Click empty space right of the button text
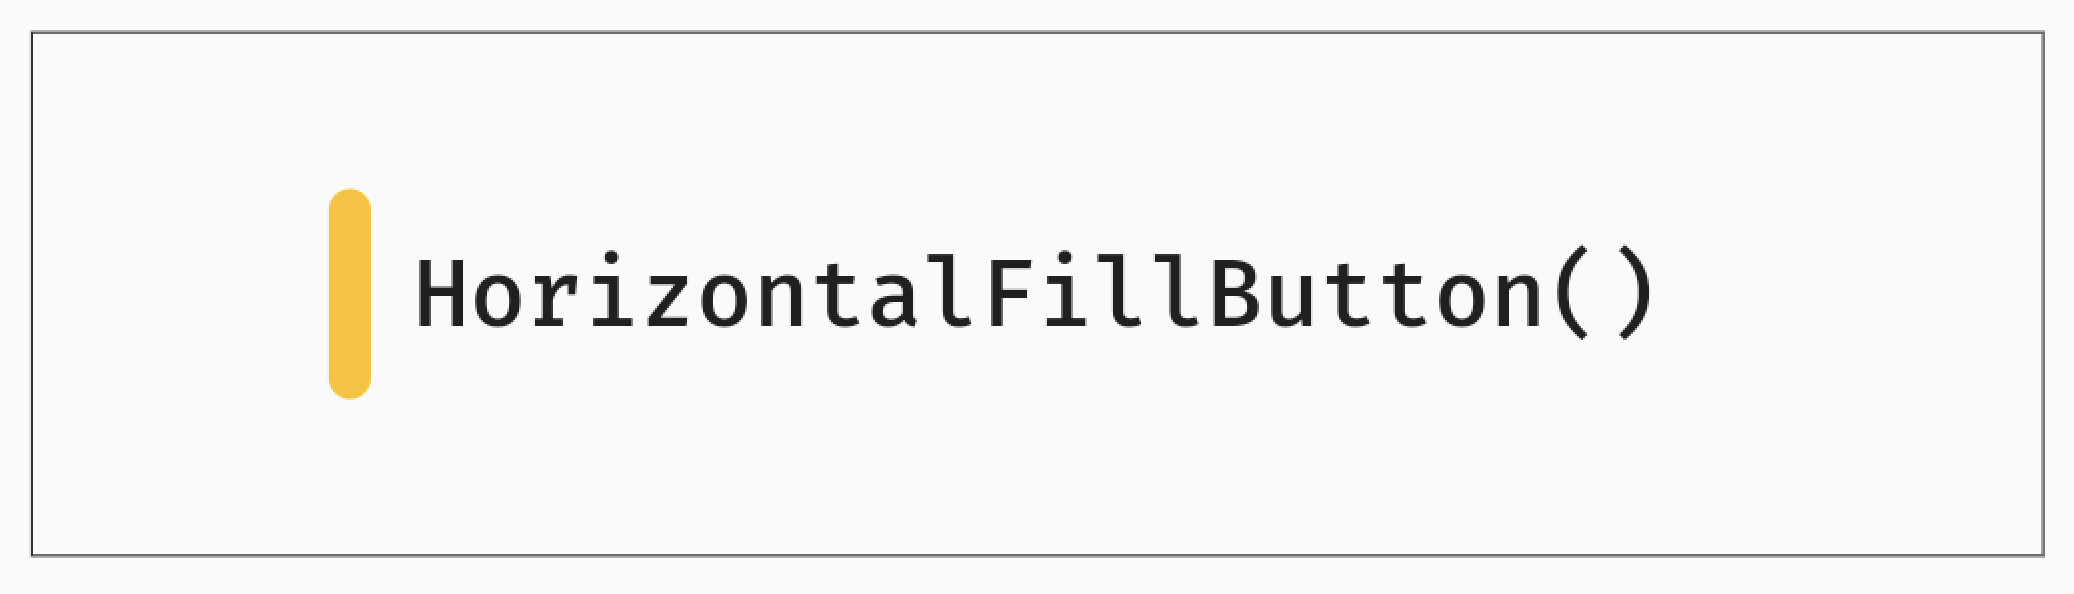The width and height of the screenshot is (2074, 594). coord(1850,294)
